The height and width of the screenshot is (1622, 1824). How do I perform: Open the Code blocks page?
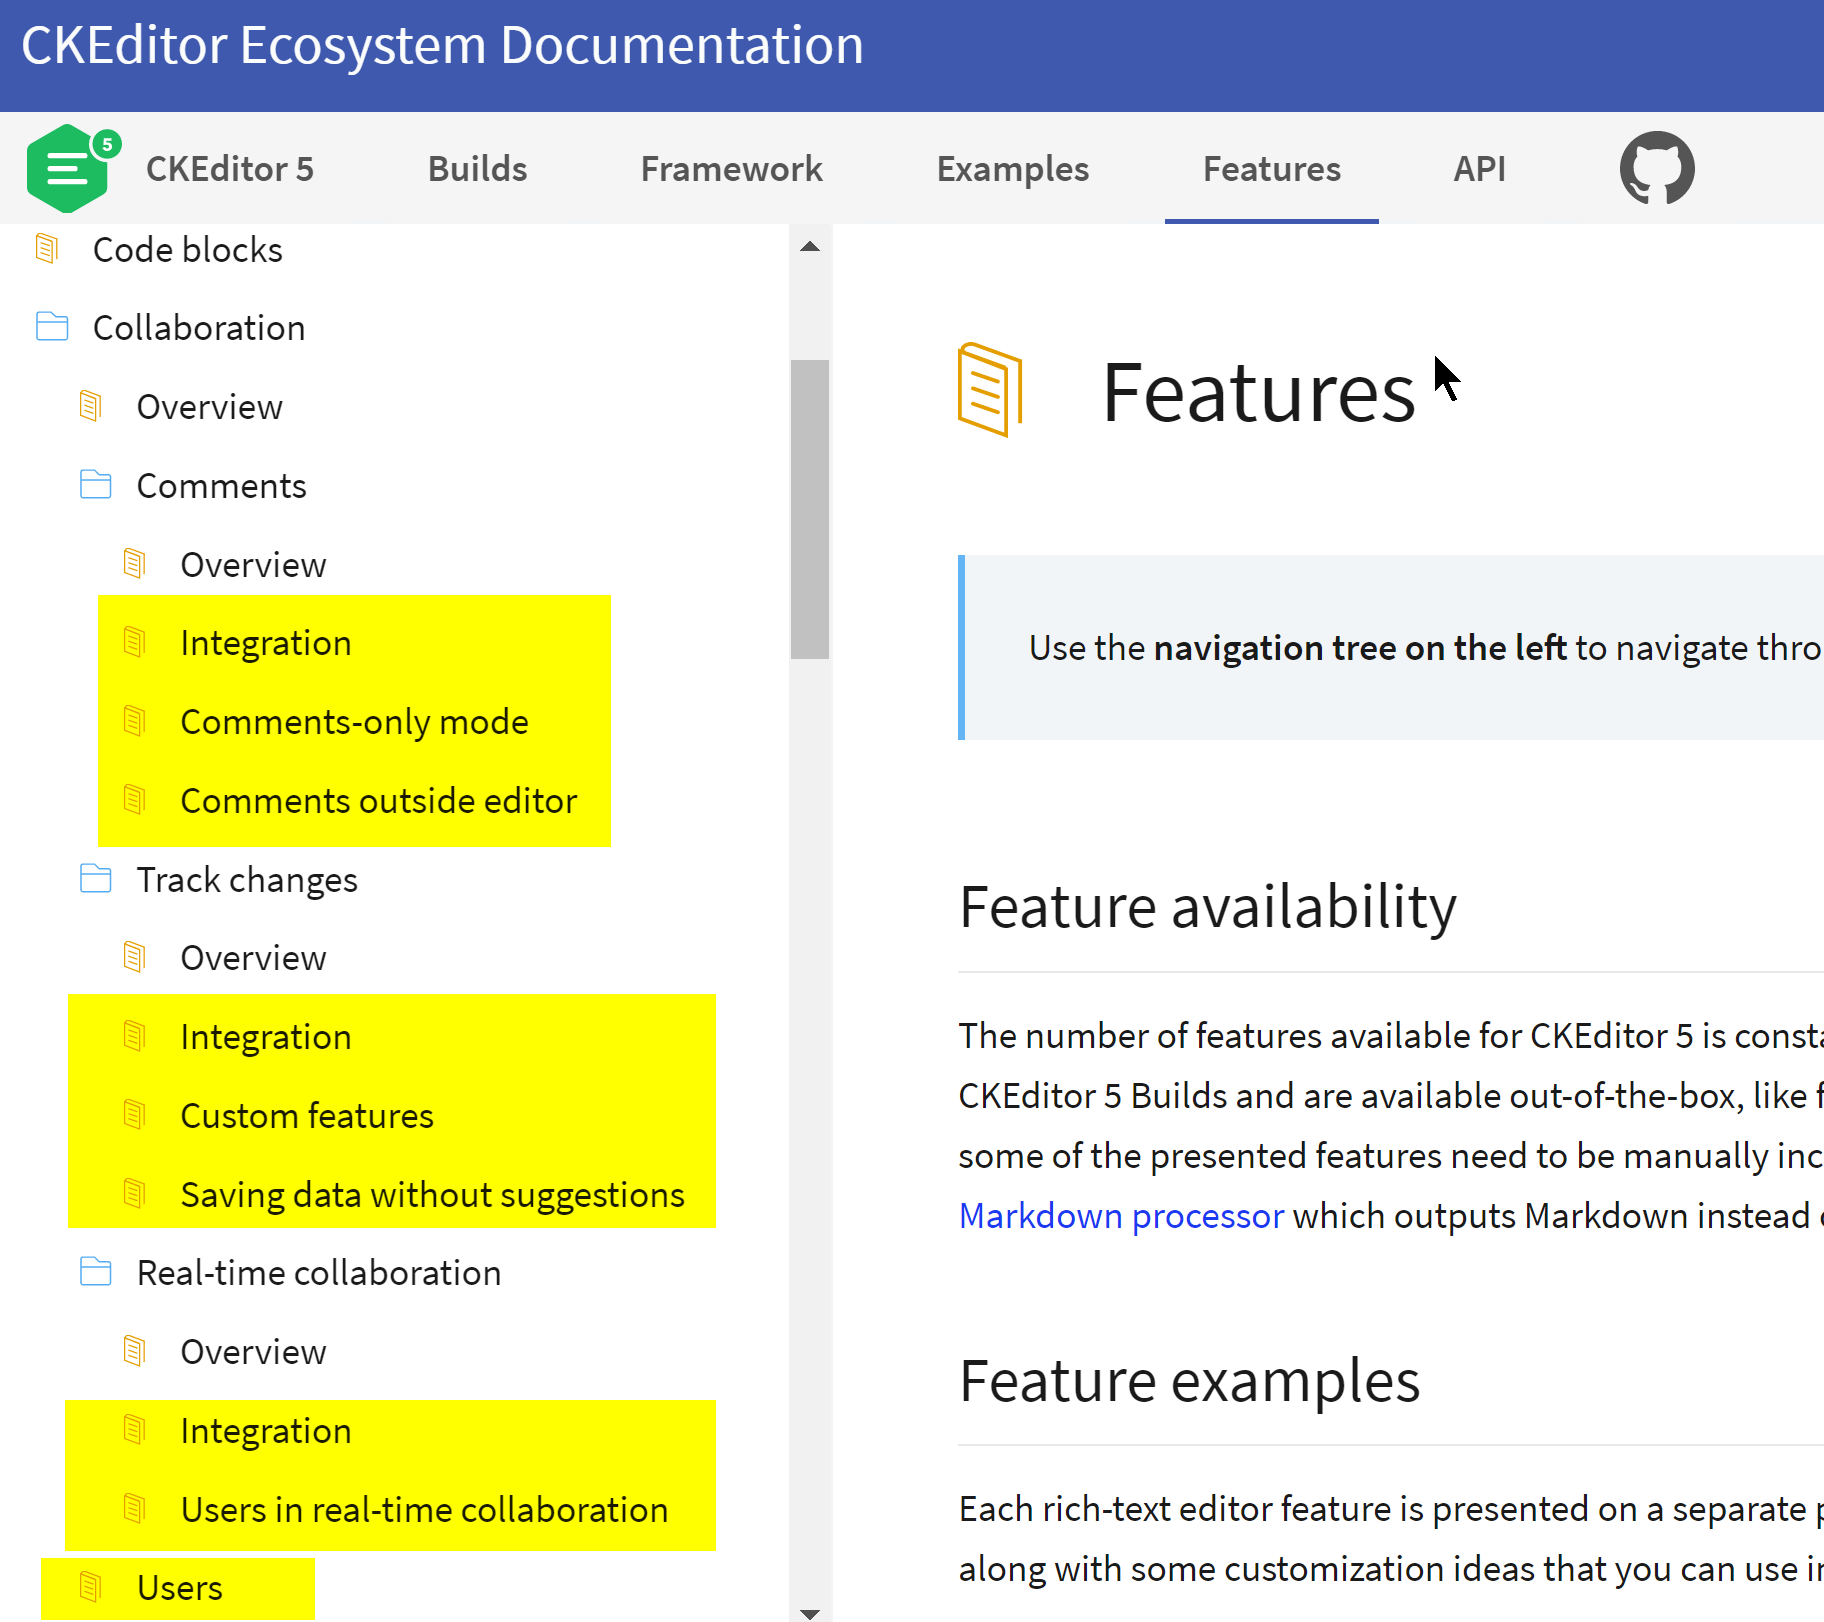(x=188, y=250)
